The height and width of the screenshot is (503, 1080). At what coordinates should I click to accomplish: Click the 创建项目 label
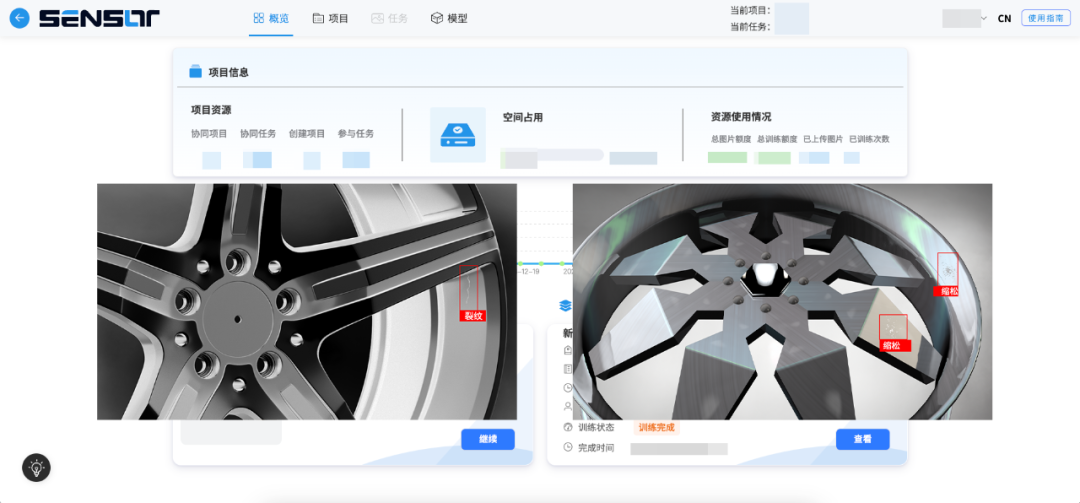[307, 134]
